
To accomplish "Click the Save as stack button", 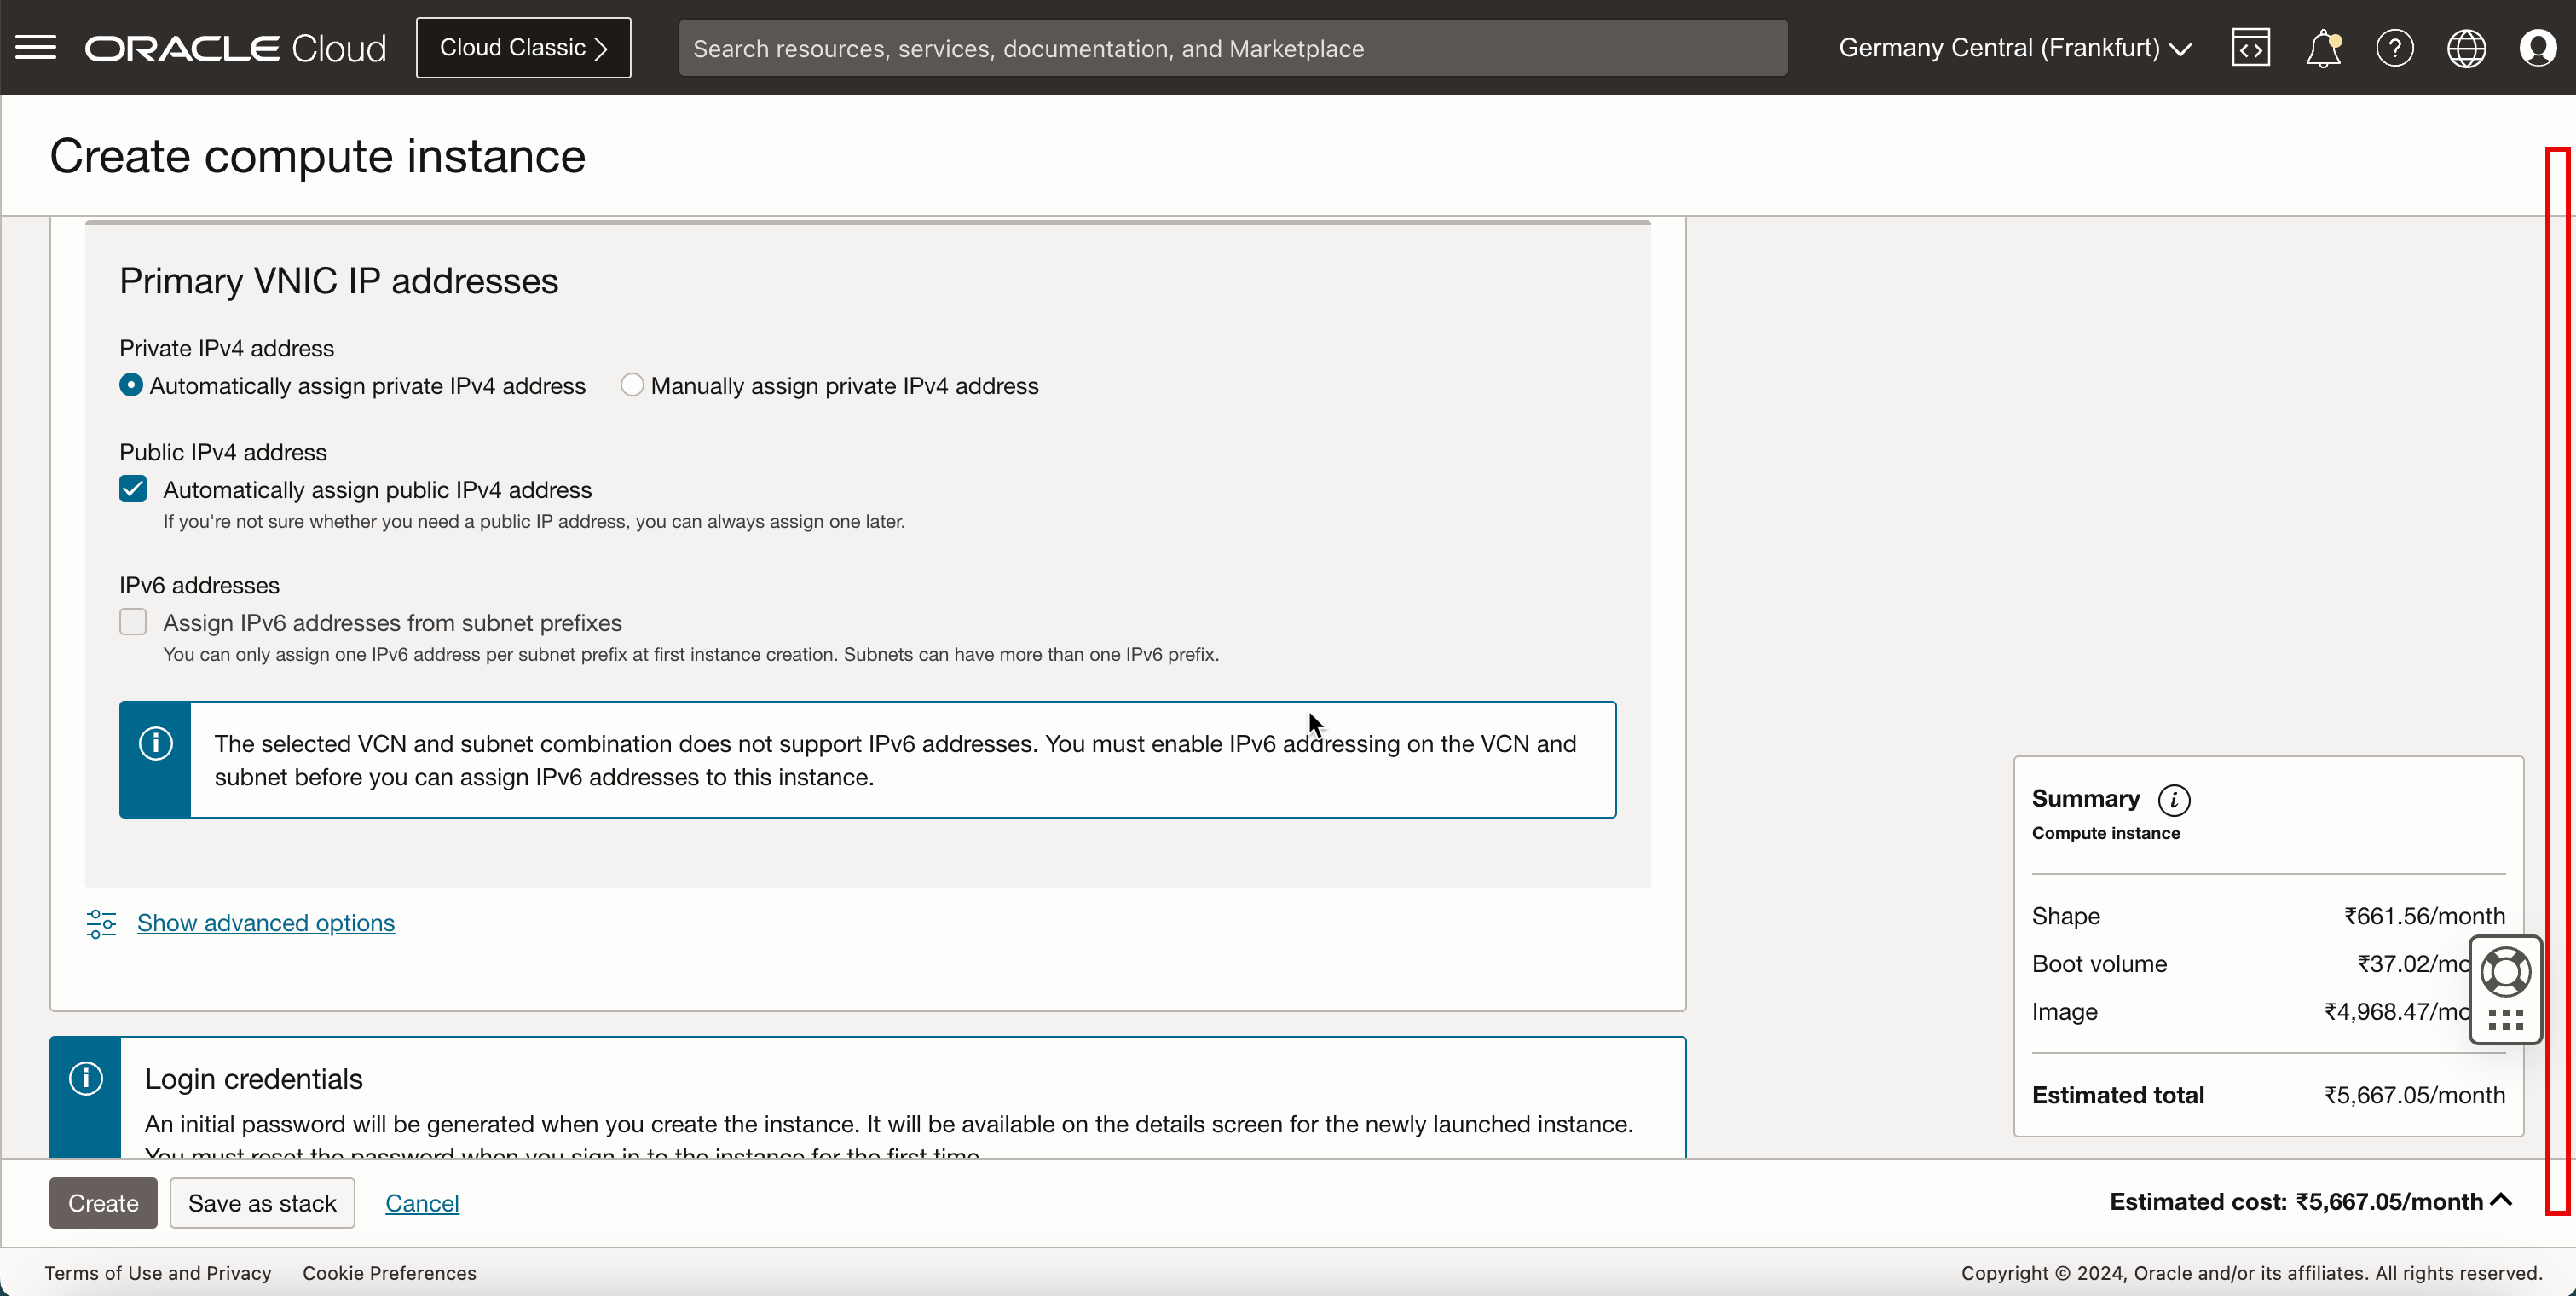I will tap(262, 1203).
